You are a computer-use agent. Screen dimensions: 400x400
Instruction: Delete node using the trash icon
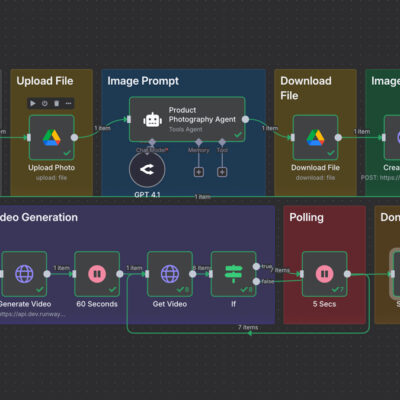tap(57, 103)
